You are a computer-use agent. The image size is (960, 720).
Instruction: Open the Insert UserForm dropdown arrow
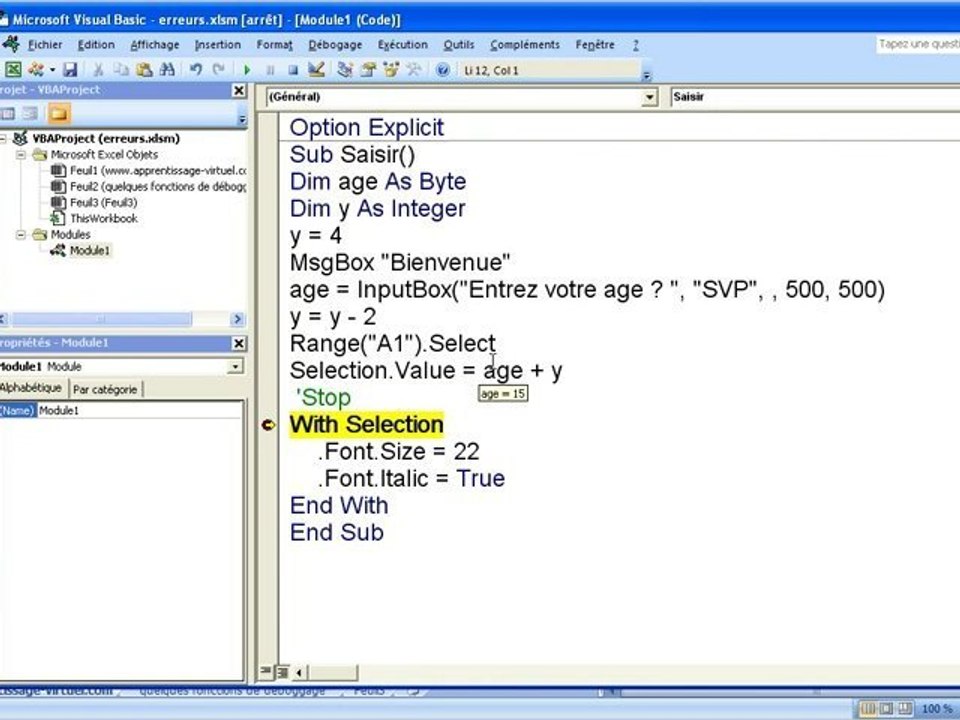52,70
